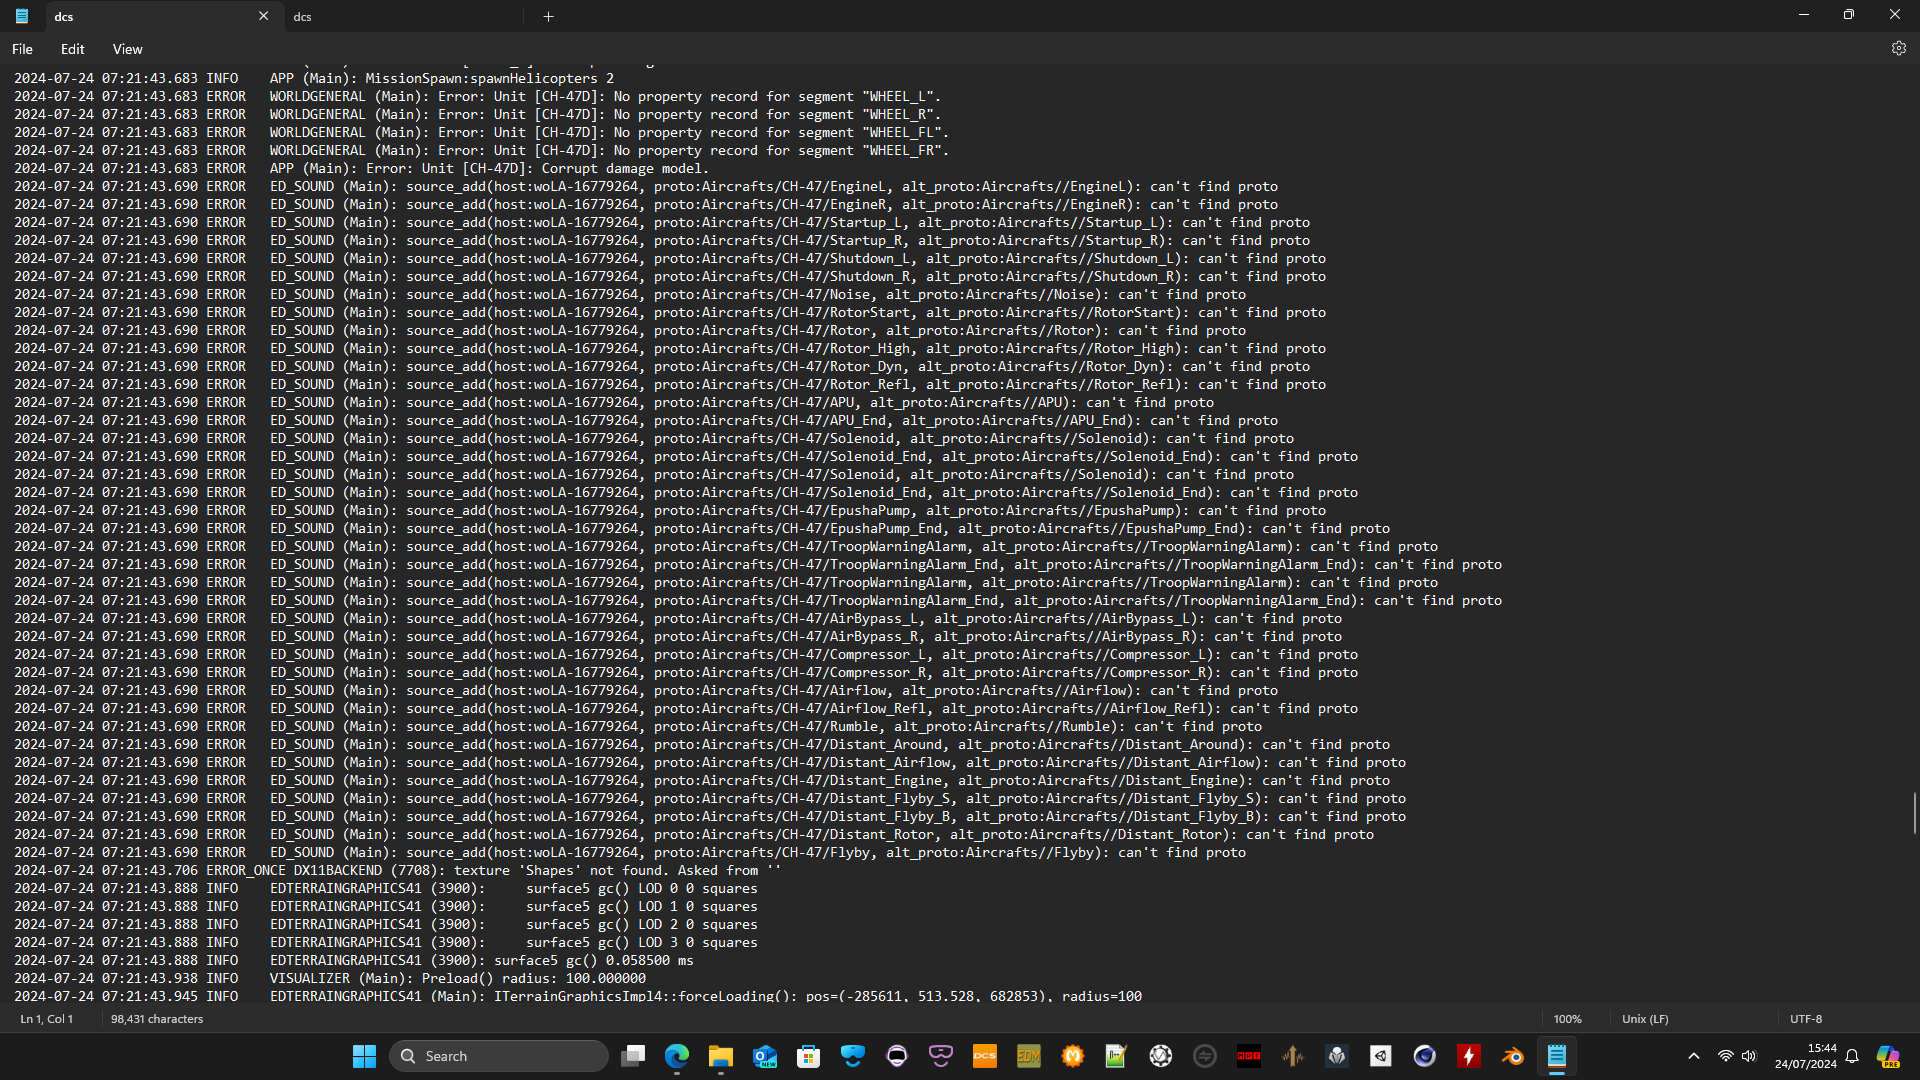This screenshot has height=1080, width=1920.
Task: Launch Microsoft Edge from the taskbar
Action: [x=677, y=1056]
